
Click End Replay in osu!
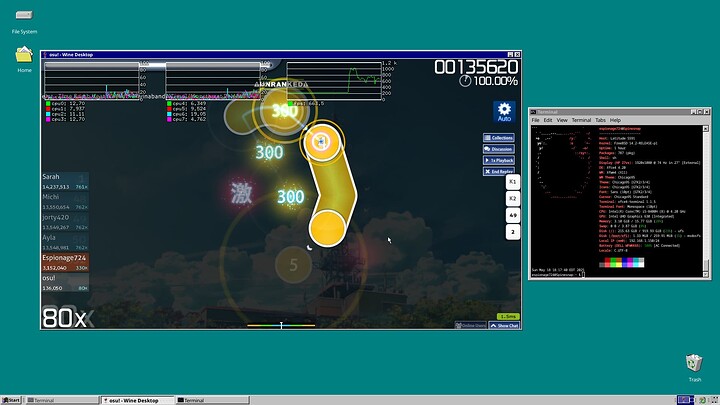[499, 171]
